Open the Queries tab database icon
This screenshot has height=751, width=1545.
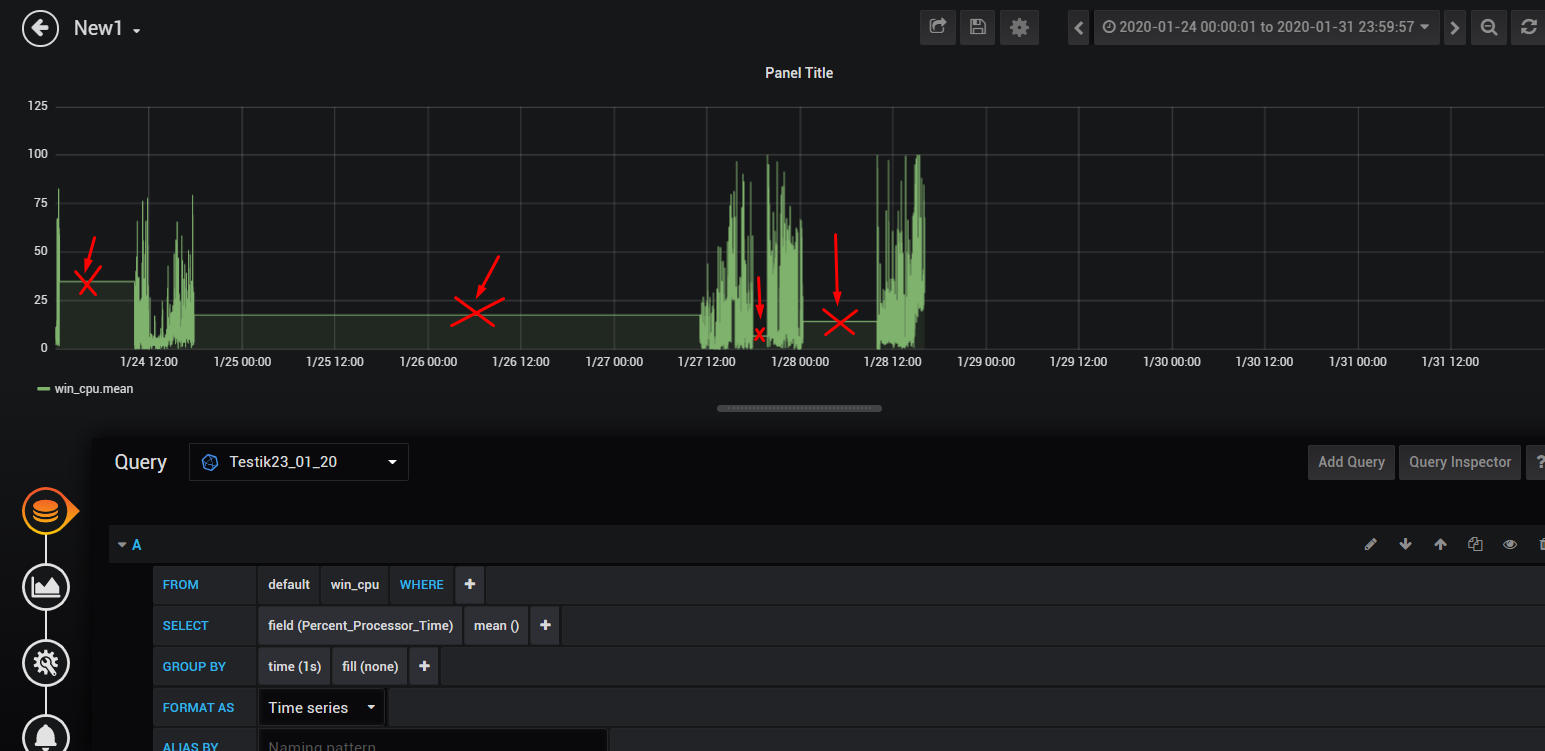46,511
